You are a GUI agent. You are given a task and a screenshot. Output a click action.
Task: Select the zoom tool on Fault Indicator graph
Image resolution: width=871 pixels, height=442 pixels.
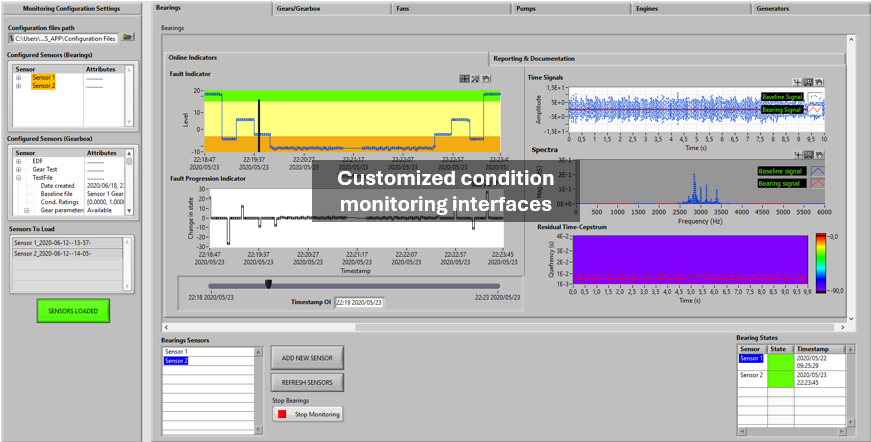click(476, 78)
